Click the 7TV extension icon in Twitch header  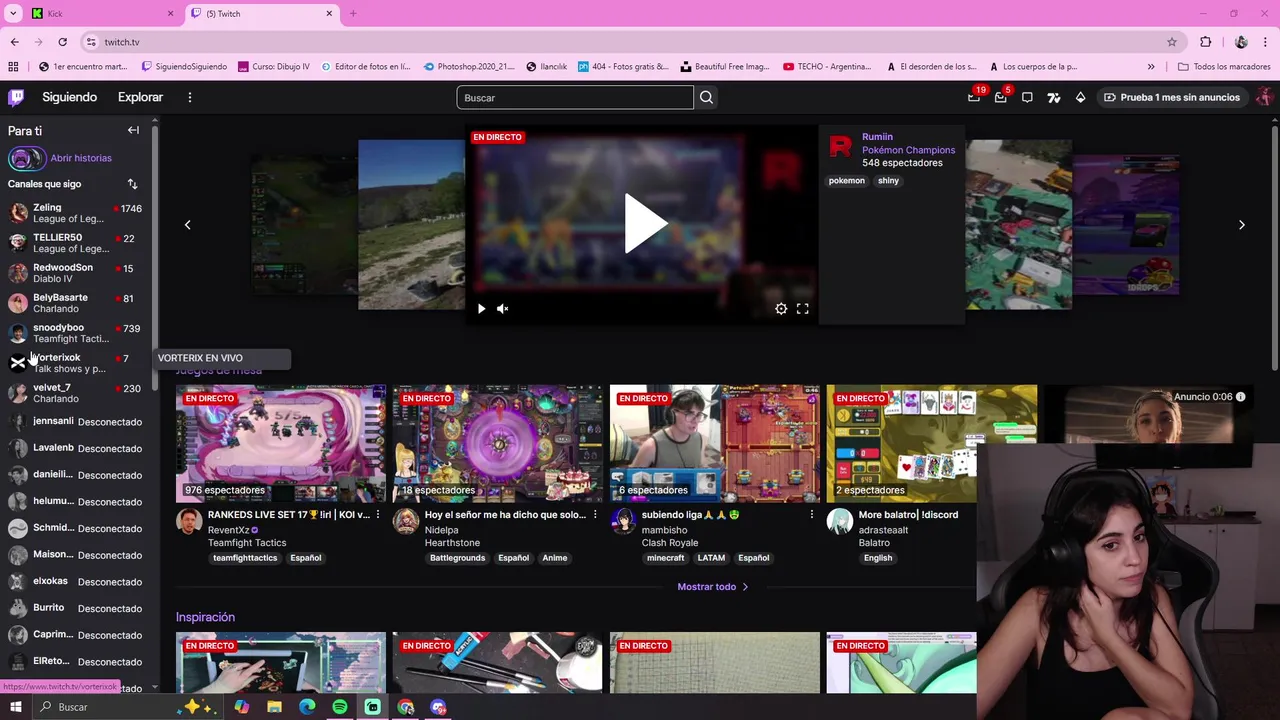click(x=1054, y=97)
